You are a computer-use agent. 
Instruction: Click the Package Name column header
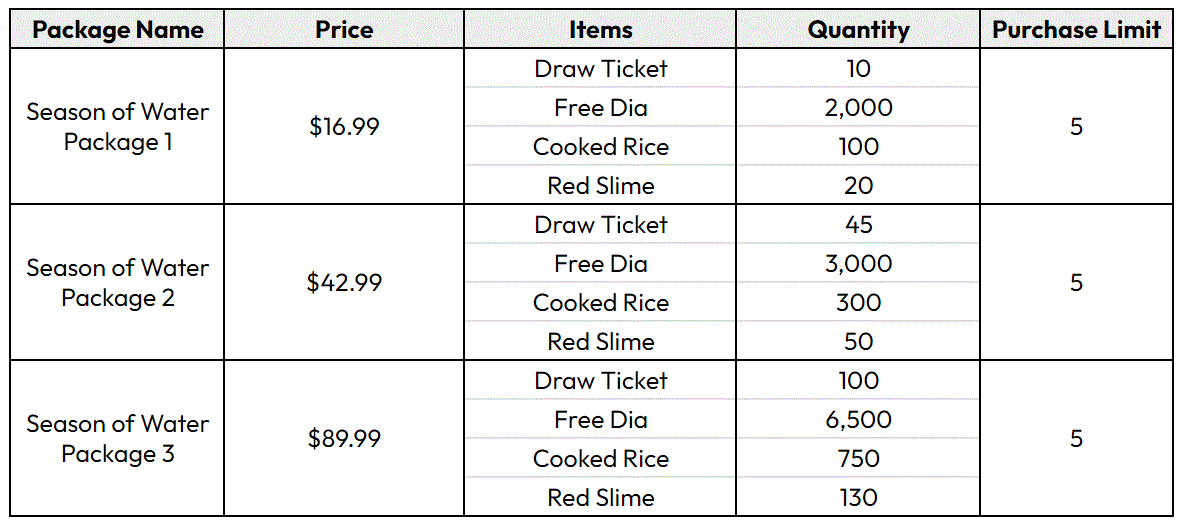[x=118, y=29]
